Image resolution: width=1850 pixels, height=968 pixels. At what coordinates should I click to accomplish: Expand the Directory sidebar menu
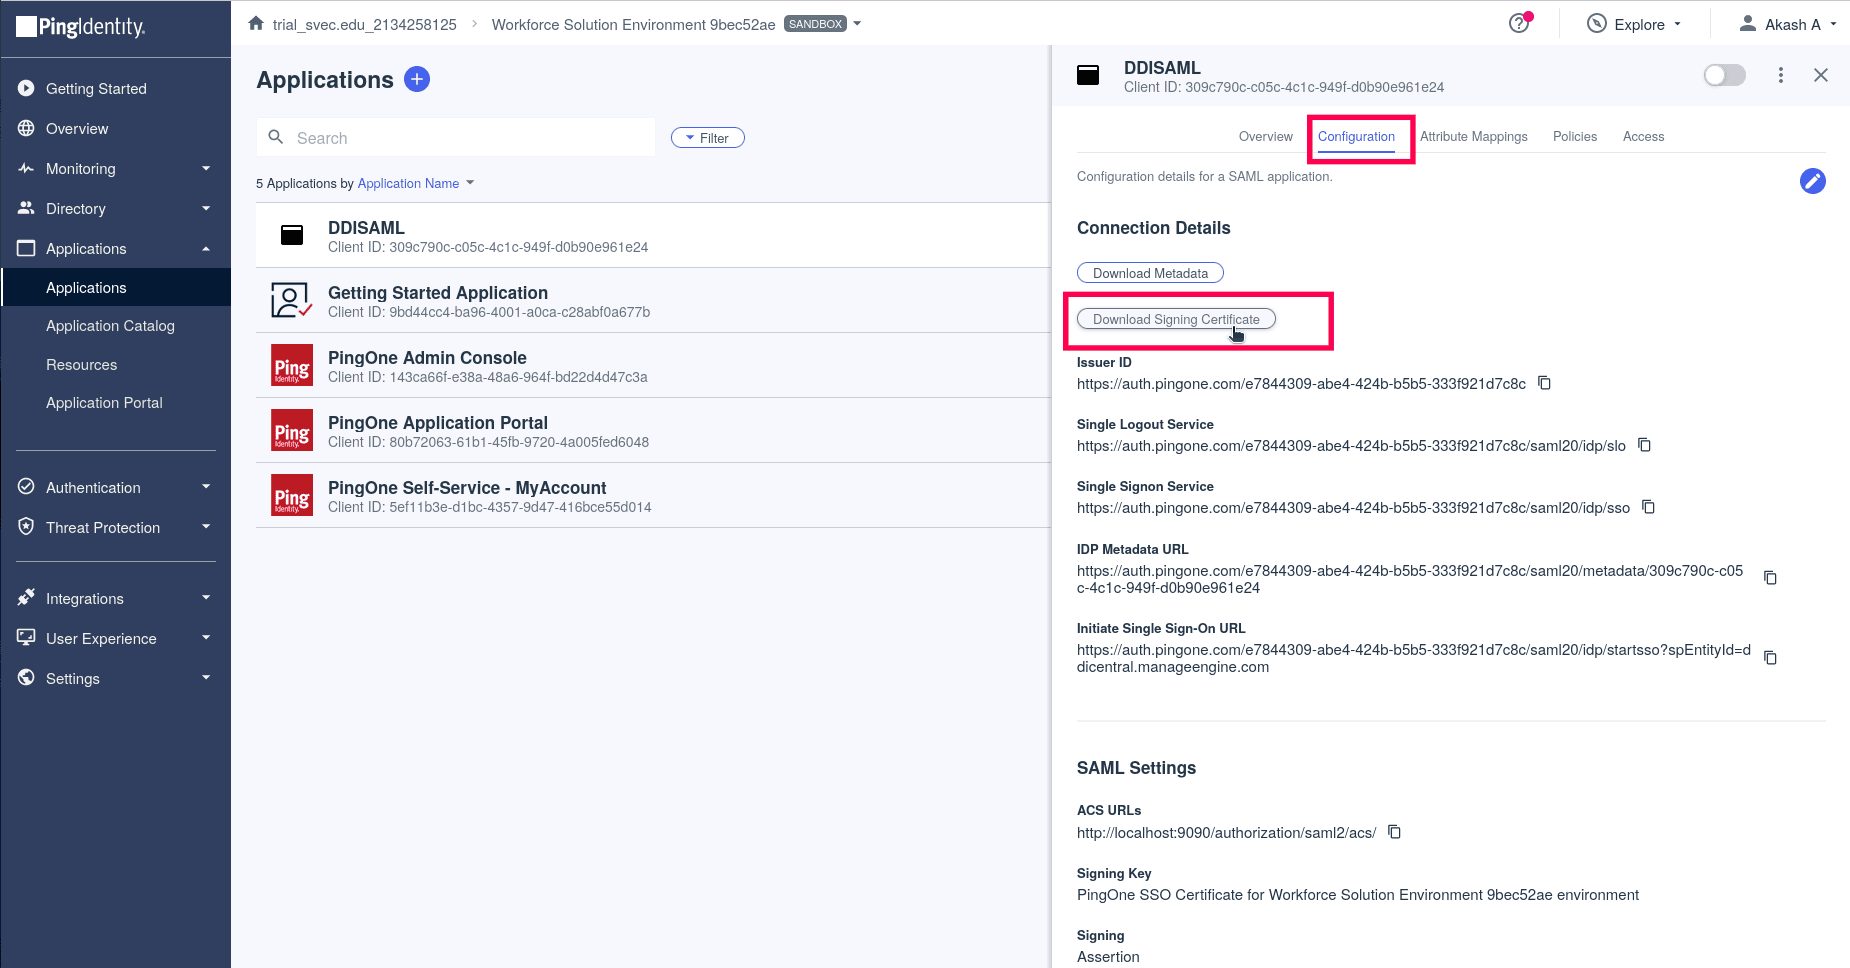pos(206,208)
